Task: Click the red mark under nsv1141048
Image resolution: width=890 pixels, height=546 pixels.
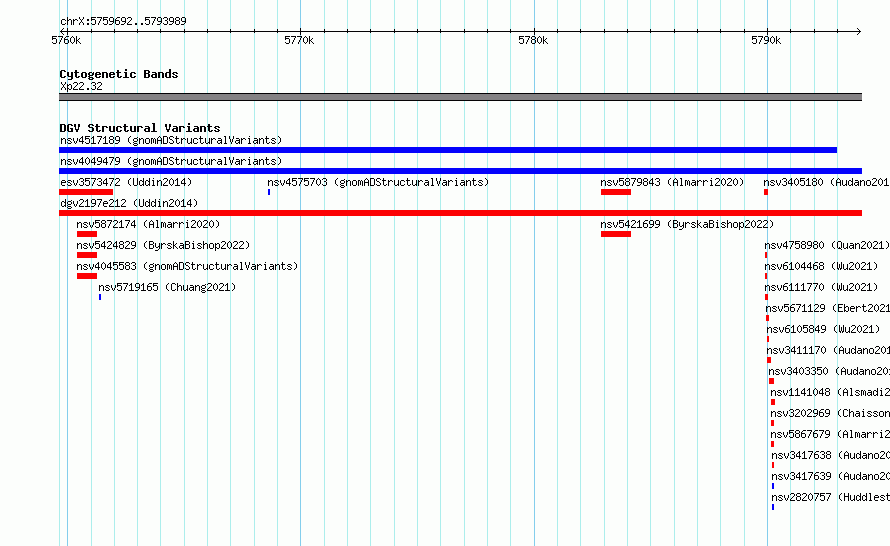Action: [x=773, y=402]
